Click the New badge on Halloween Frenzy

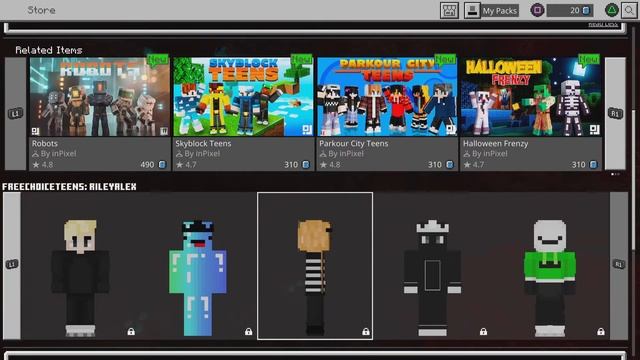[x=589, y=60]
